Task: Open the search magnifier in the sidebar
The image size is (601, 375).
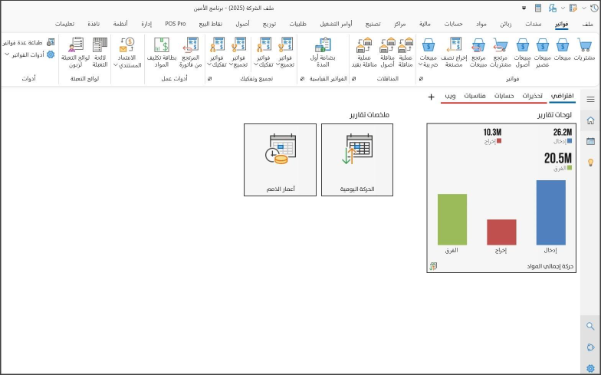Action: tap(590, 326)
